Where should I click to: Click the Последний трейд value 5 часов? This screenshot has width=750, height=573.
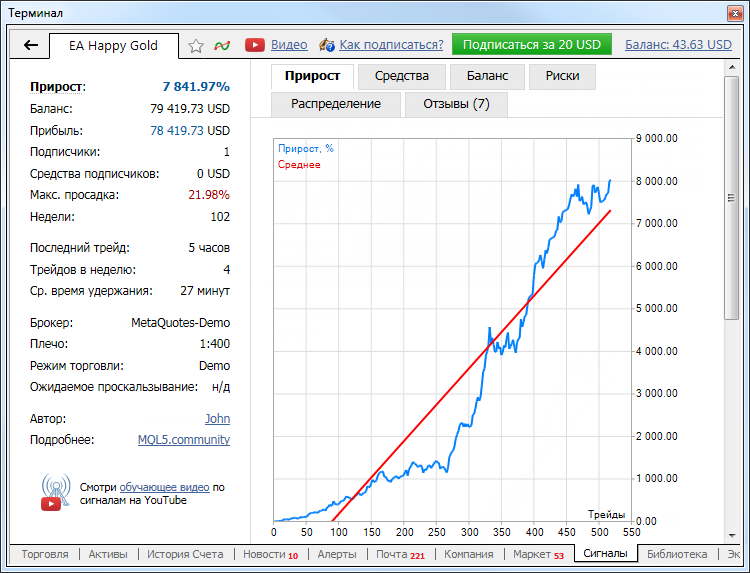click(x=209, y=248)
